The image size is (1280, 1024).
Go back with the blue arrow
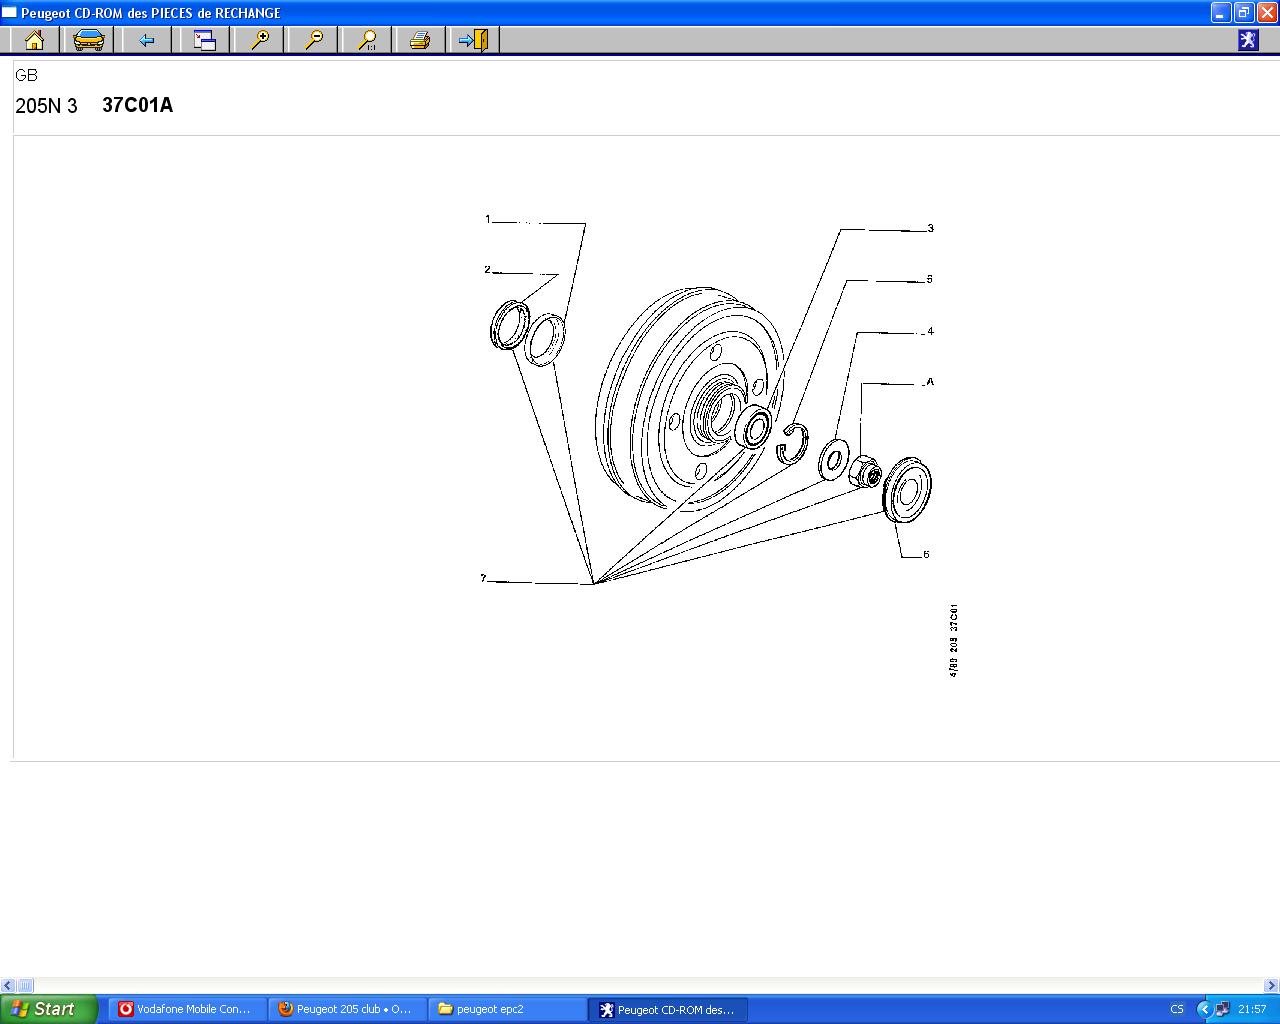point(147,40)
